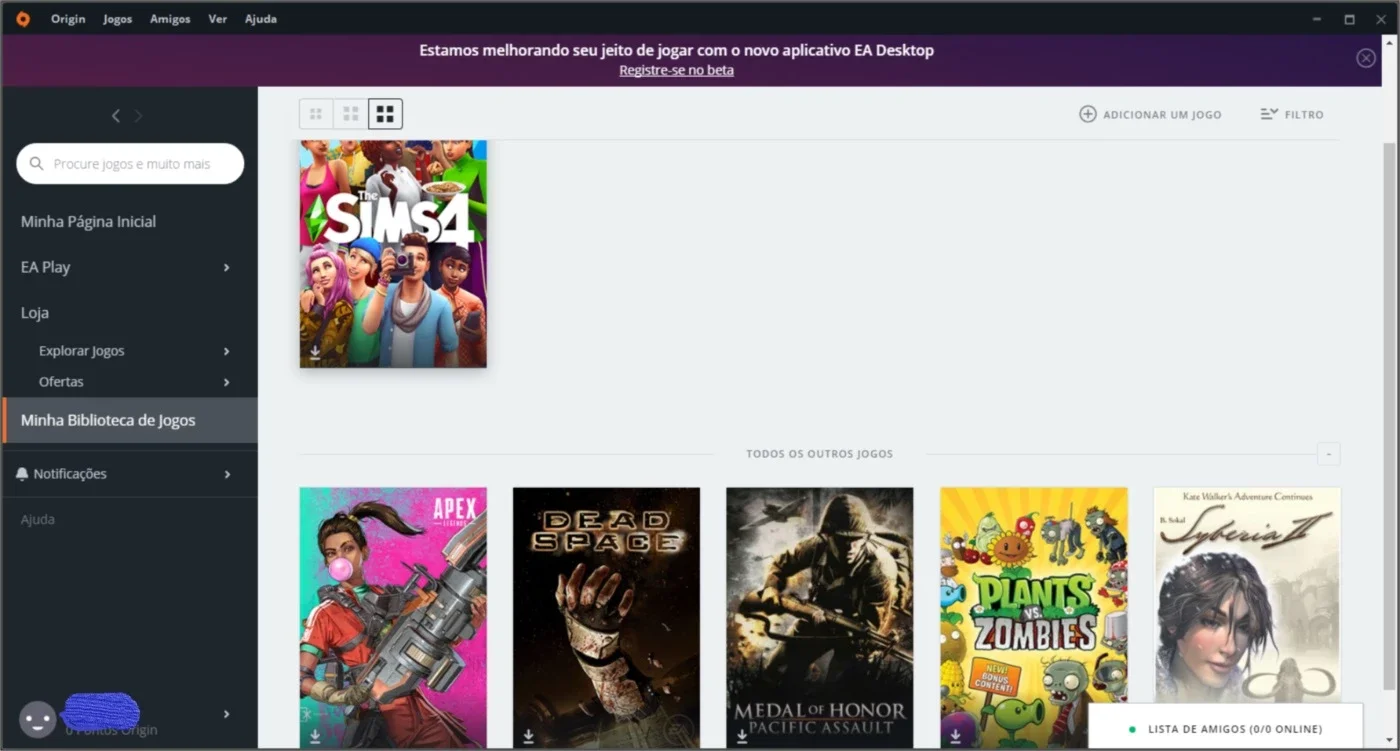Open the Ver menu
This screenshot has width=1400, height=751.
217,19
